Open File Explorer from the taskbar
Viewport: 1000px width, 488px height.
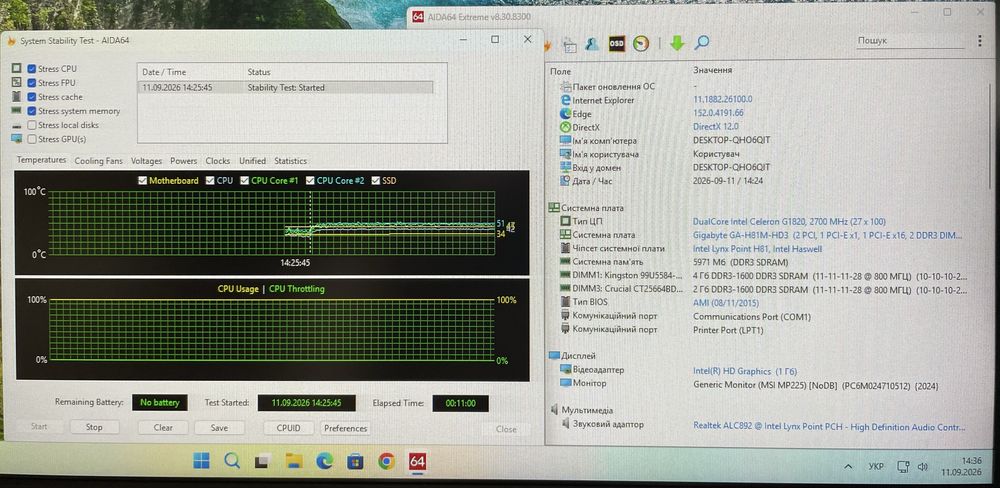[x=293, y=461]
